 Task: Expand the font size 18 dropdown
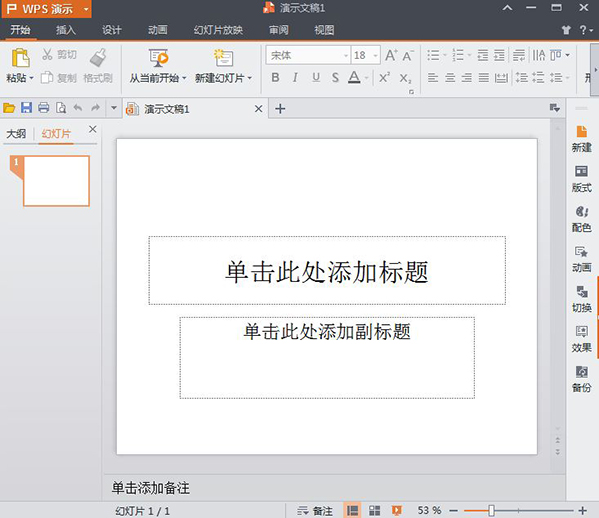coord(376,56)
